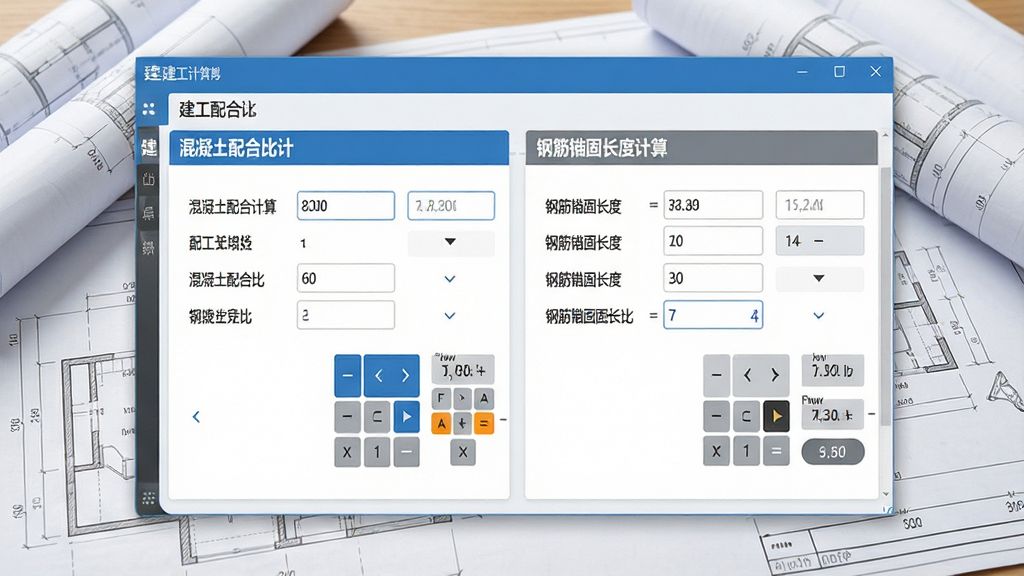Click the input field containing 2
Image resolution: width=1024 pixels, height=576 pixels.
(346, 315)
